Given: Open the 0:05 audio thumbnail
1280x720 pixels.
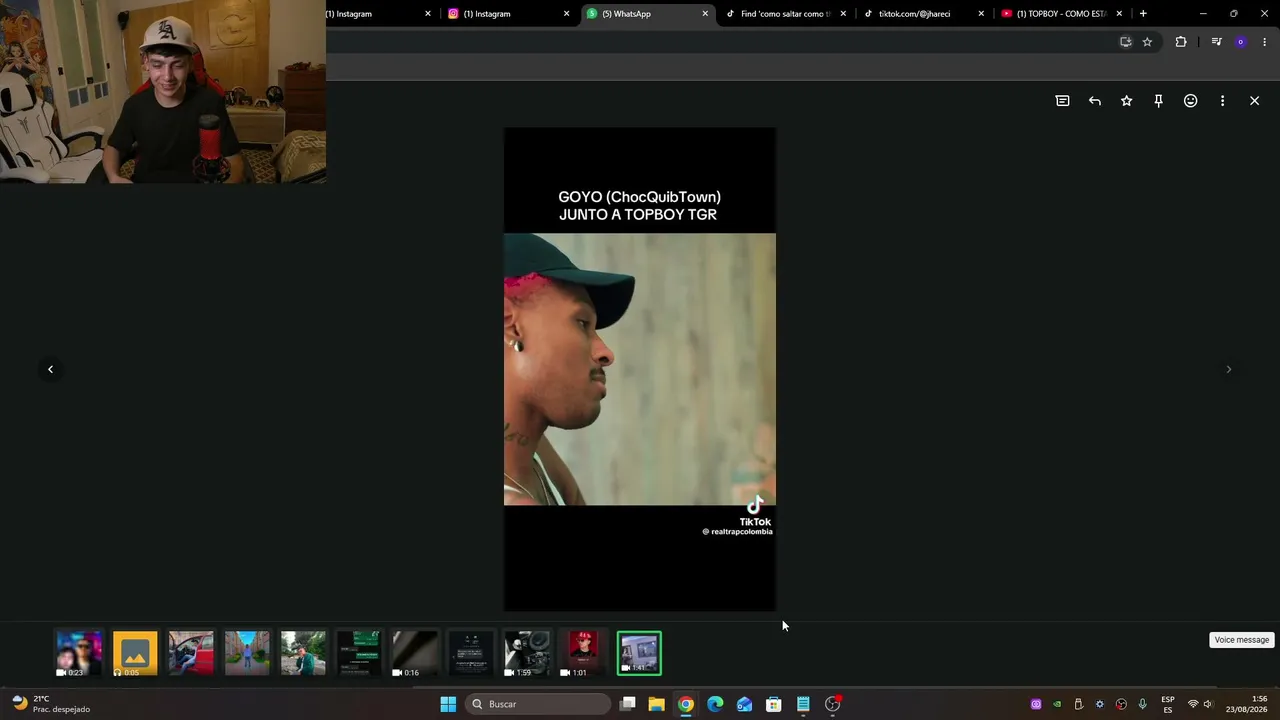Looking at the screenshot, I should click(x=135, y=653).
